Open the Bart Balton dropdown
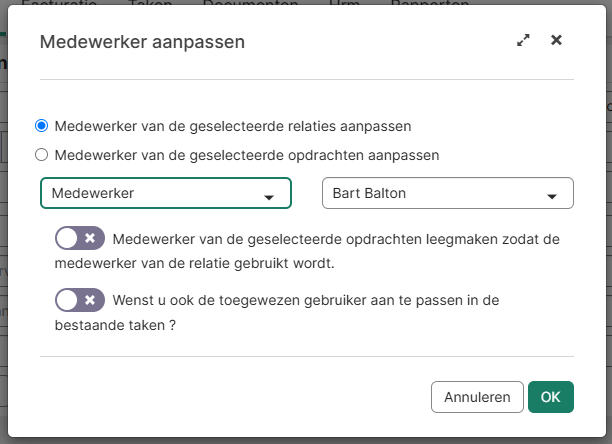The image size is (612, 444). click(435, 193)
